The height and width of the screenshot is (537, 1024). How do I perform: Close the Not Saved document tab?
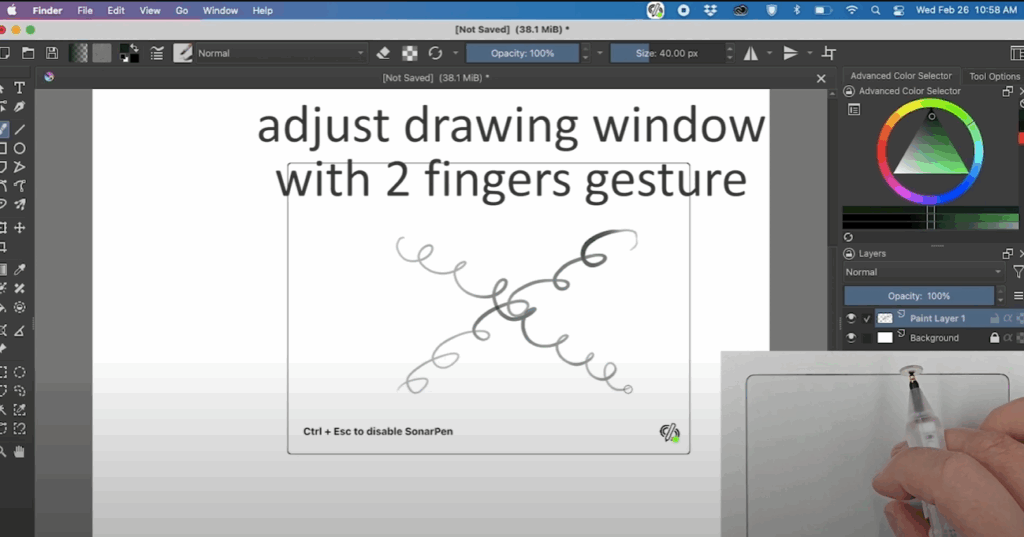click(821, 78)
